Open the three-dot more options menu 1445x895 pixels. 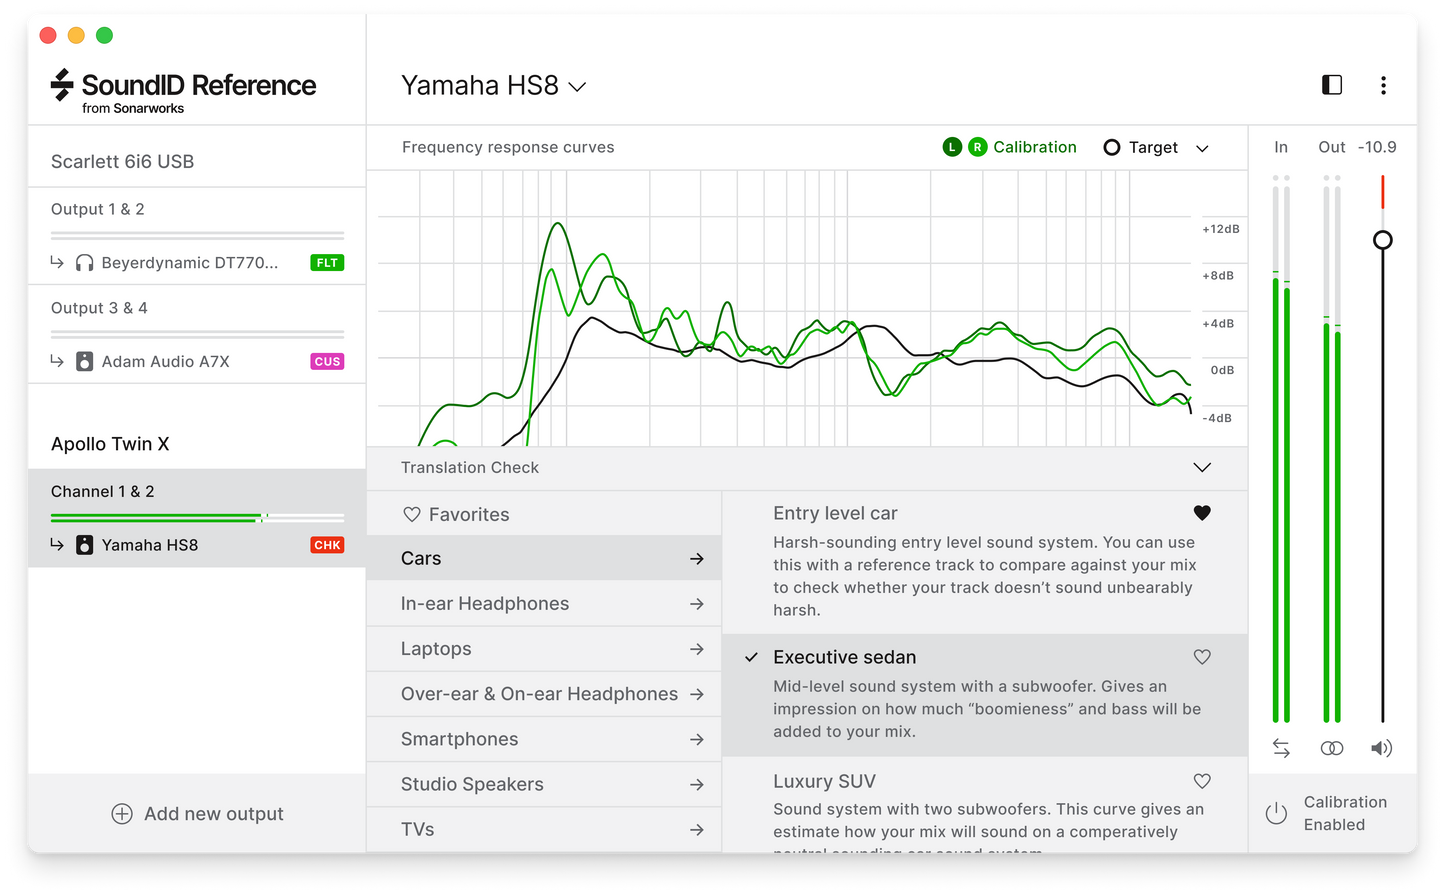(1383, 85)
